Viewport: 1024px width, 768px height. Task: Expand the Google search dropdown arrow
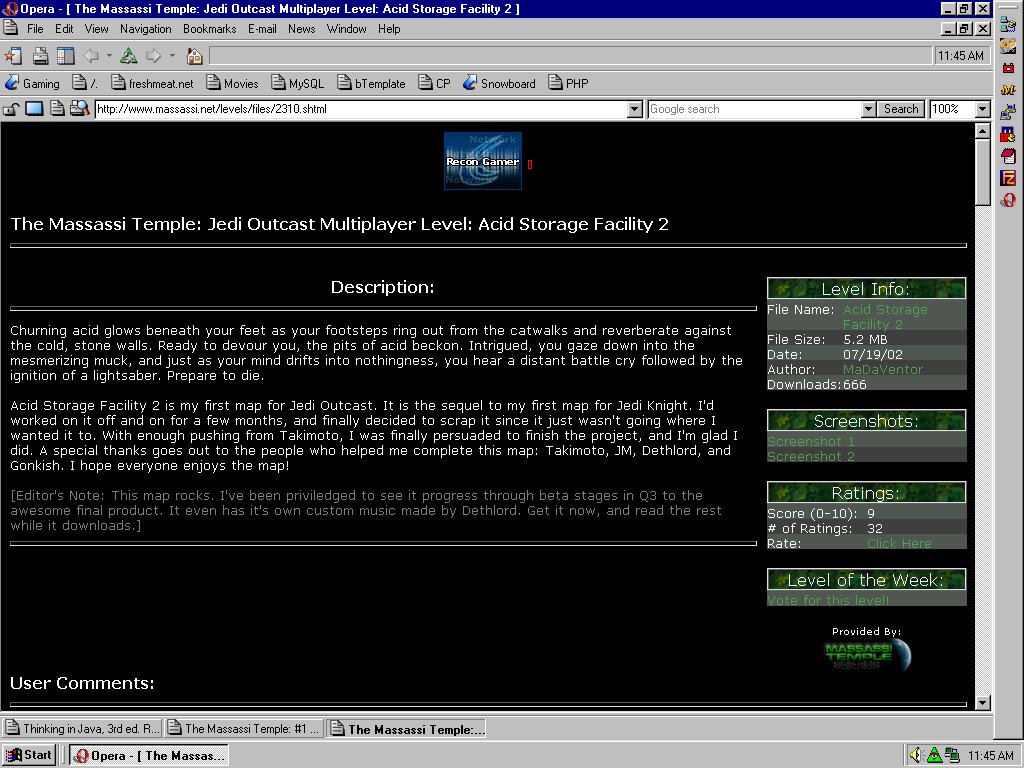868,109
